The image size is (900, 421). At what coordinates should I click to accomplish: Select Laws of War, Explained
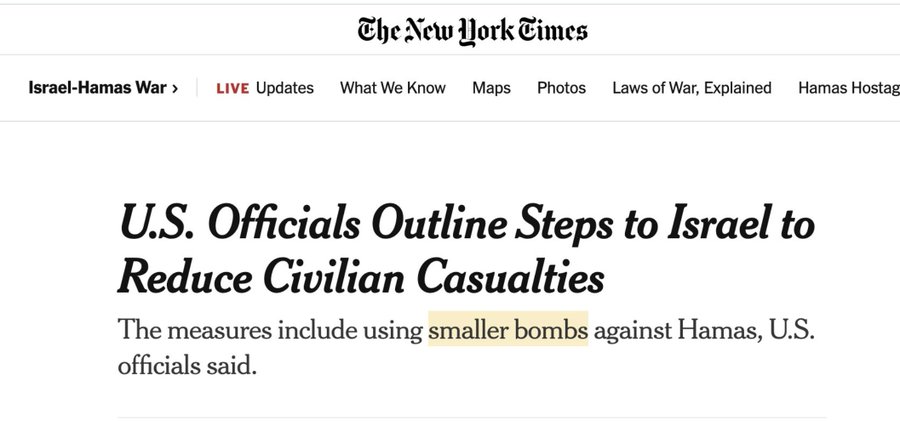tap(692, 88)
